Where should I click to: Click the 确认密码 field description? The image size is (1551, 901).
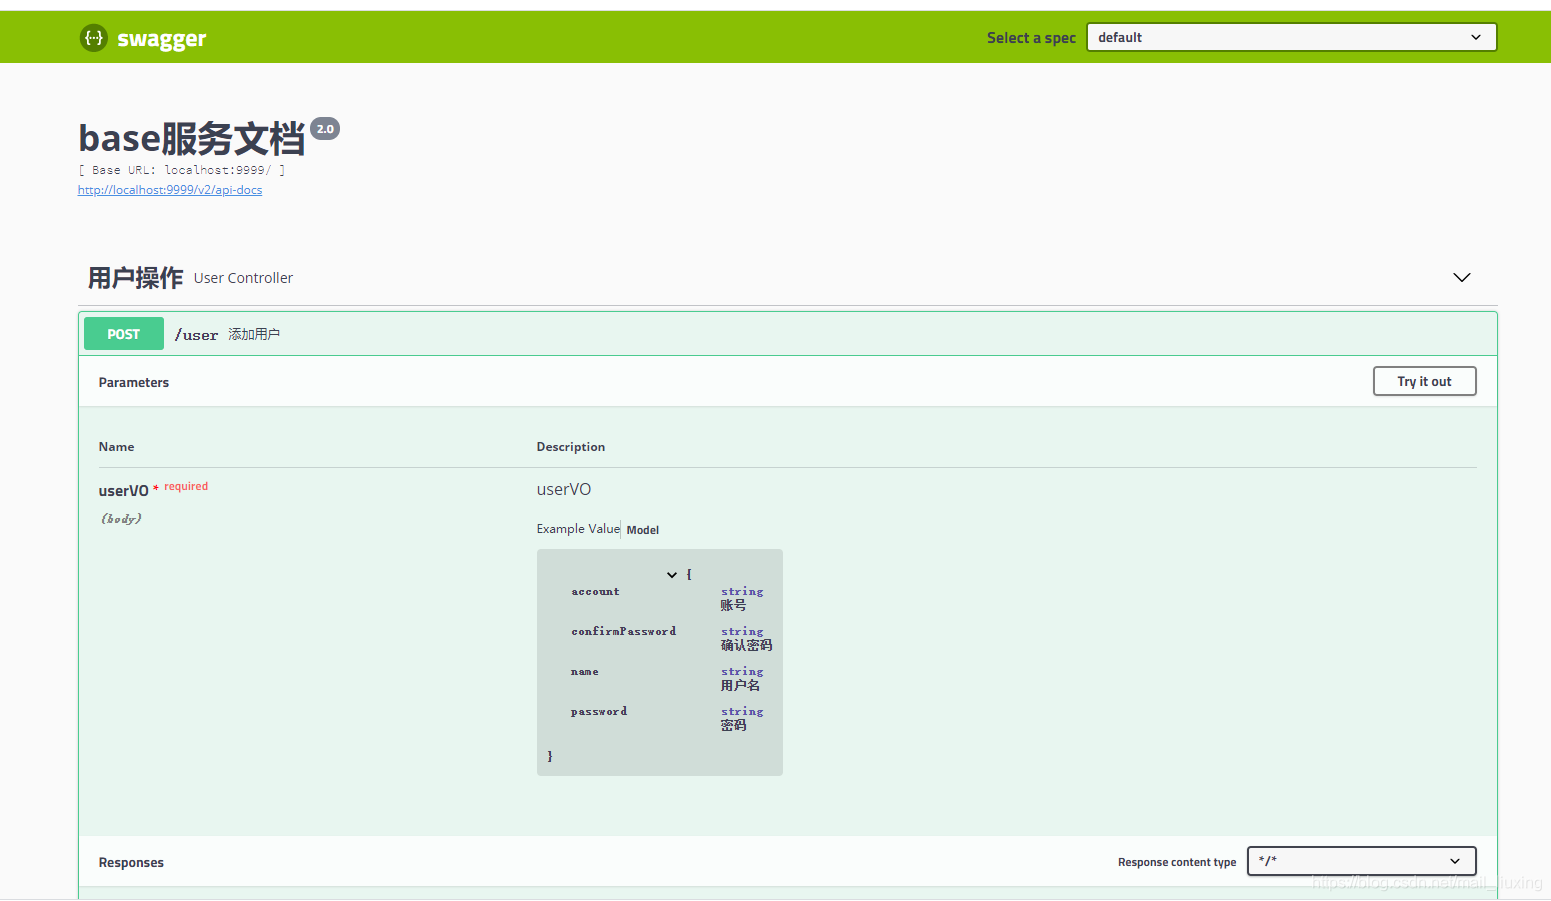[746, 646]
